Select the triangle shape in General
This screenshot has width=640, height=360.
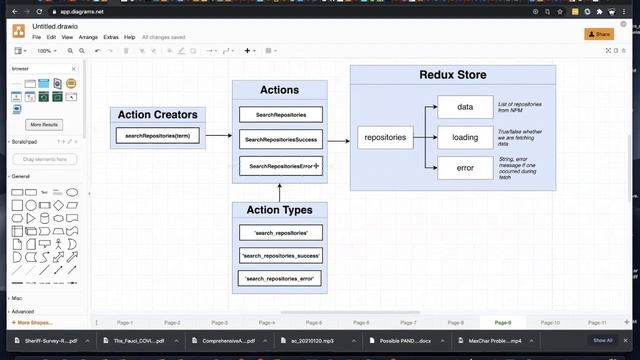pos(31,218)
